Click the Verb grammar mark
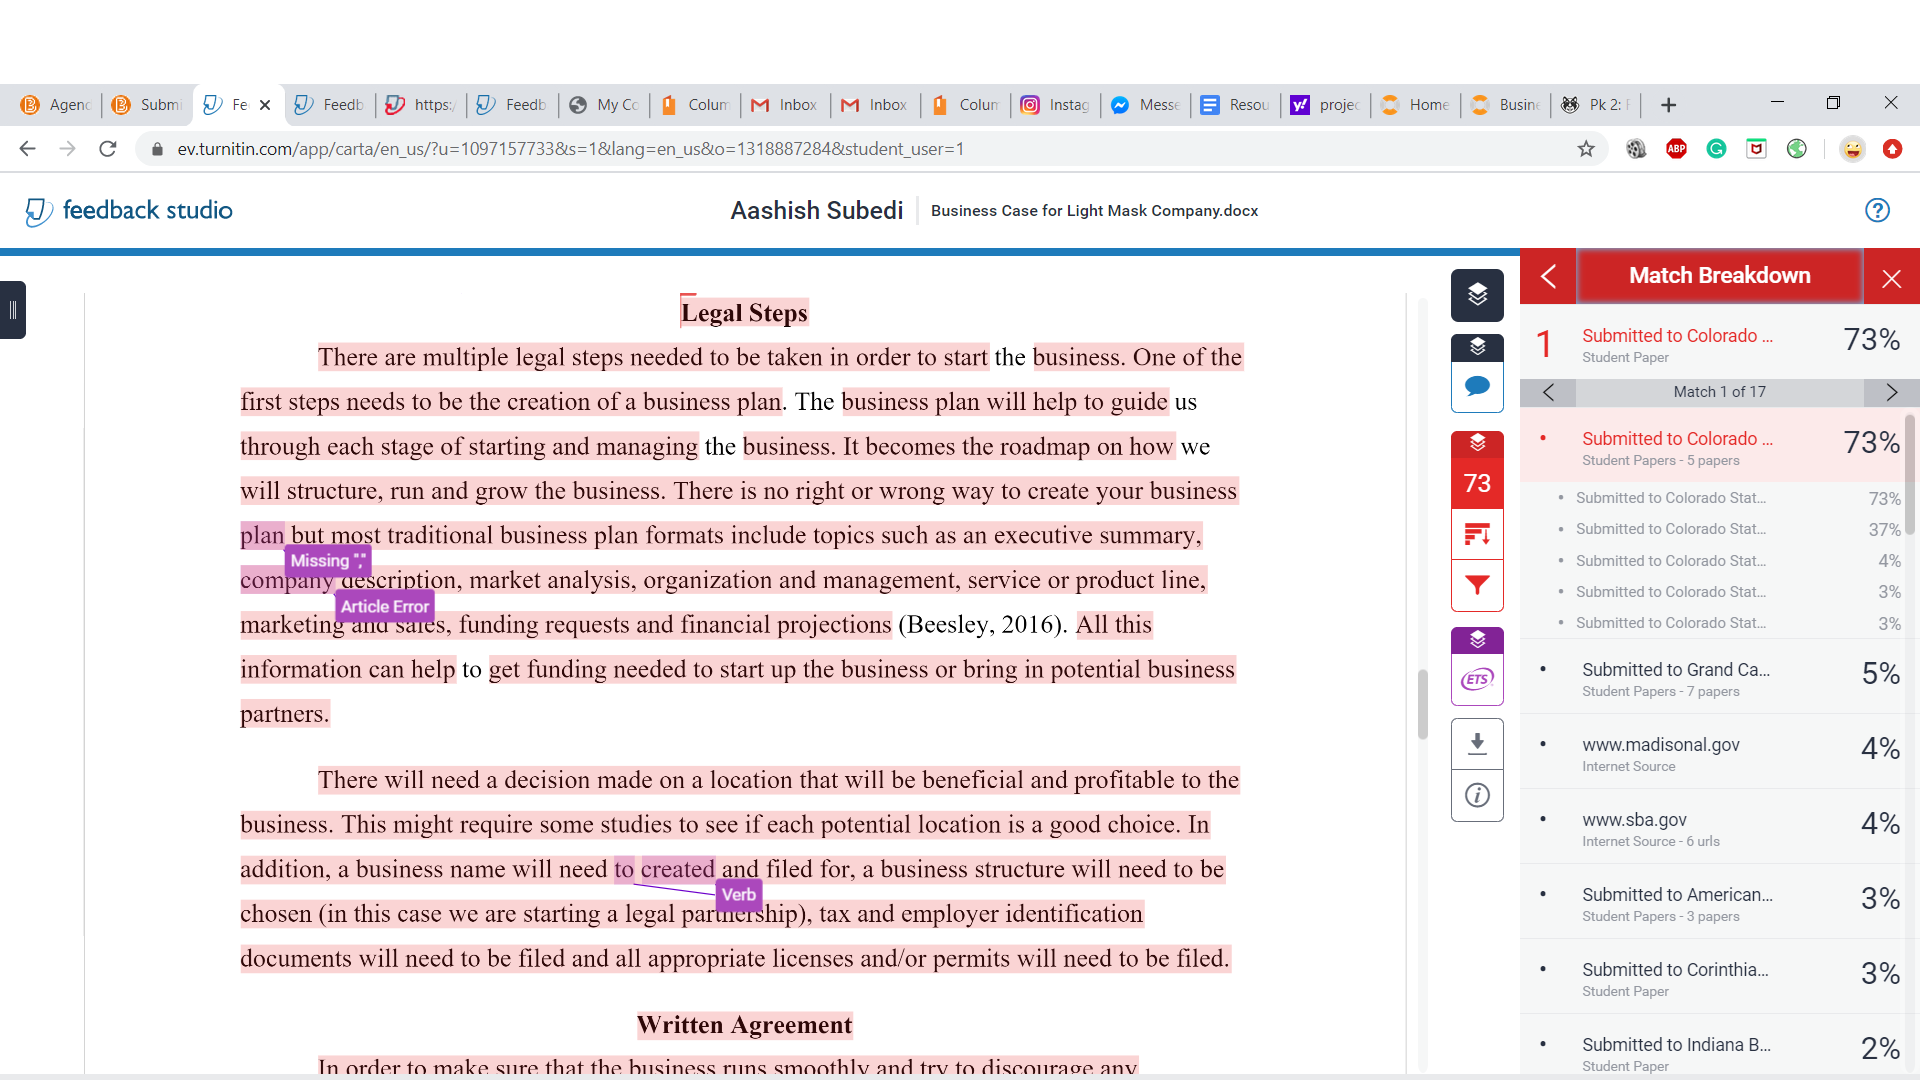The image size is (1920, 1080). (x=739, y=895)
